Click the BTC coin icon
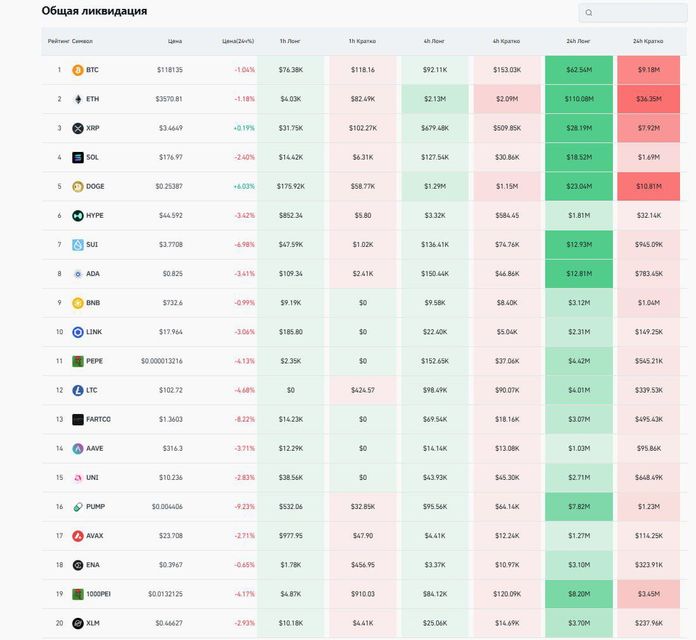 coord(78,70)
